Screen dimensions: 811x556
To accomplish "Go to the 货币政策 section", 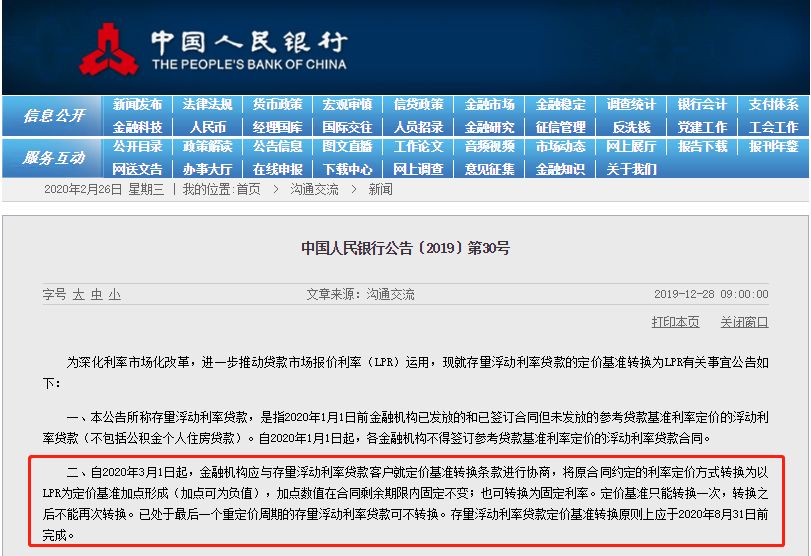I will coord(277,105).
